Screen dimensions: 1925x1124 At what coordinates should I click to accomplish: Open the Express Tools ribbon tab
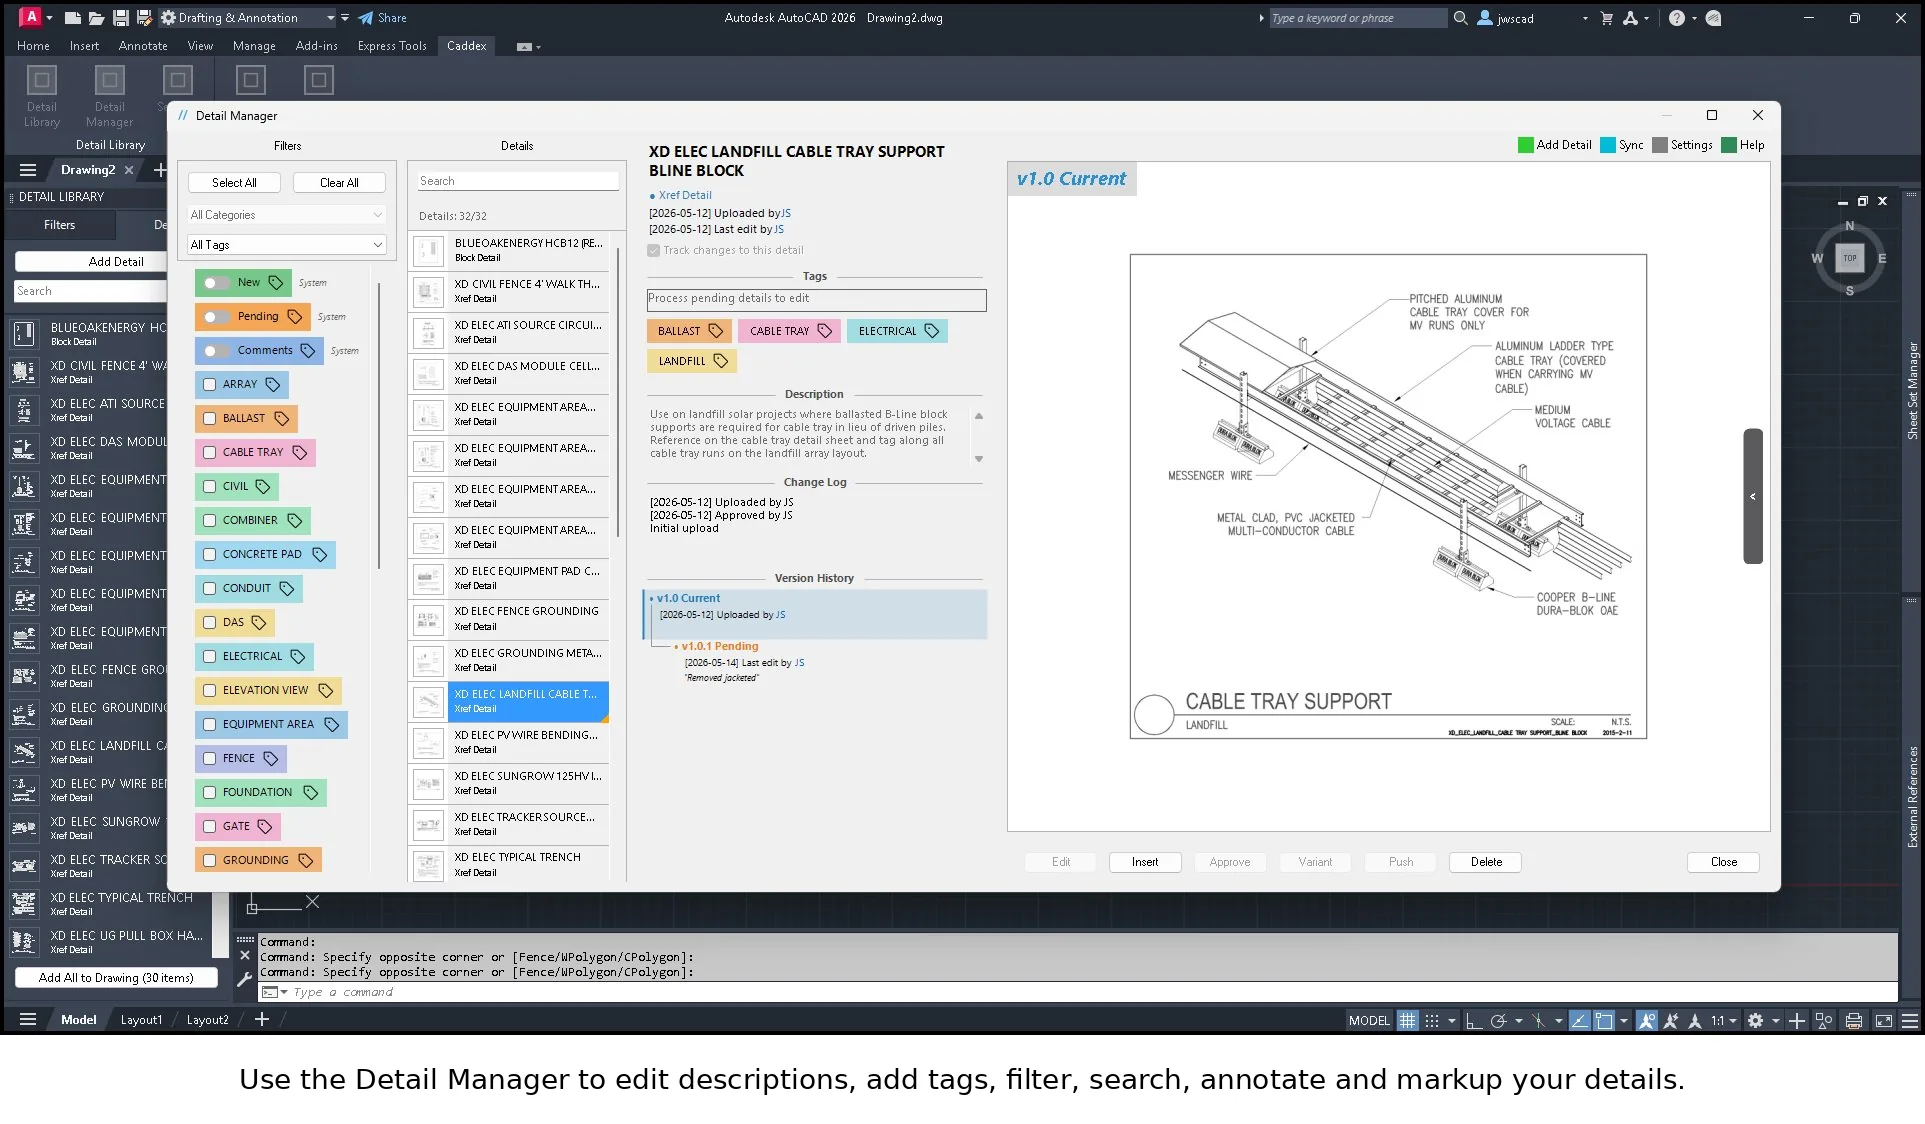click(x=392, y=46)
